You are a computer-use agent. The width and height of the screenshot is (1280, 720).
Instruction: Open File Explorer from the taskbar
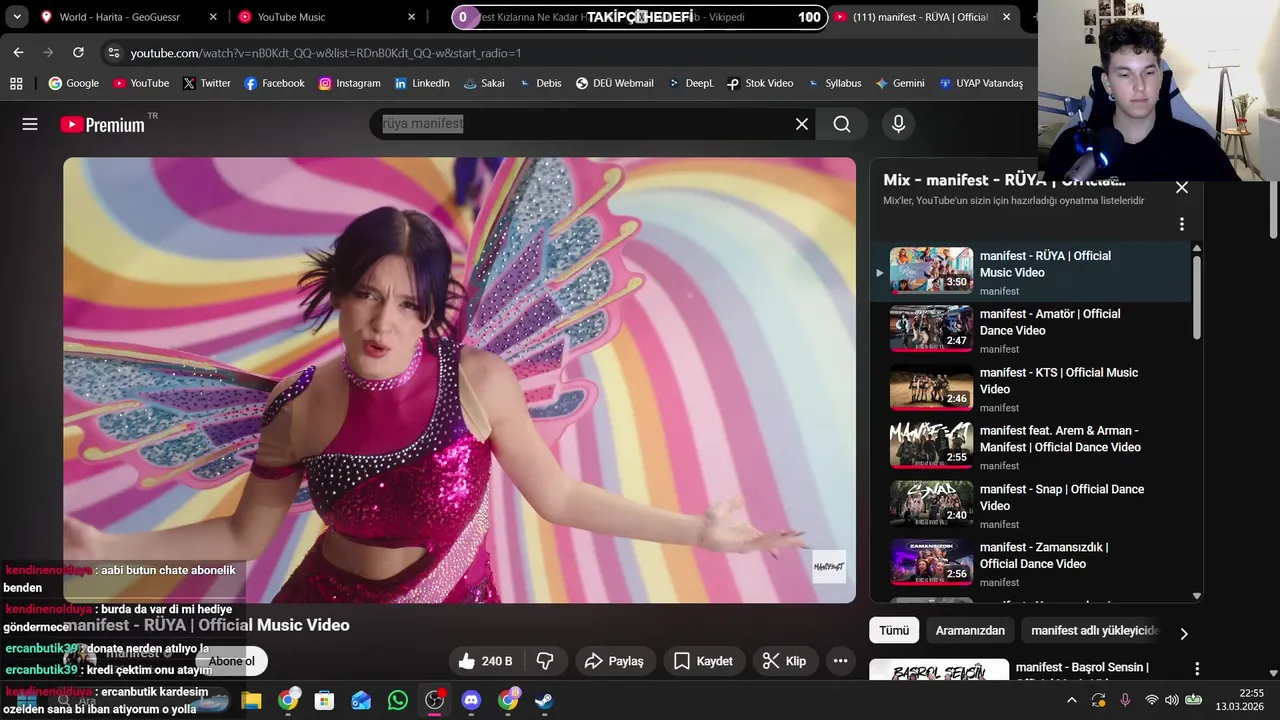[251, 700]
